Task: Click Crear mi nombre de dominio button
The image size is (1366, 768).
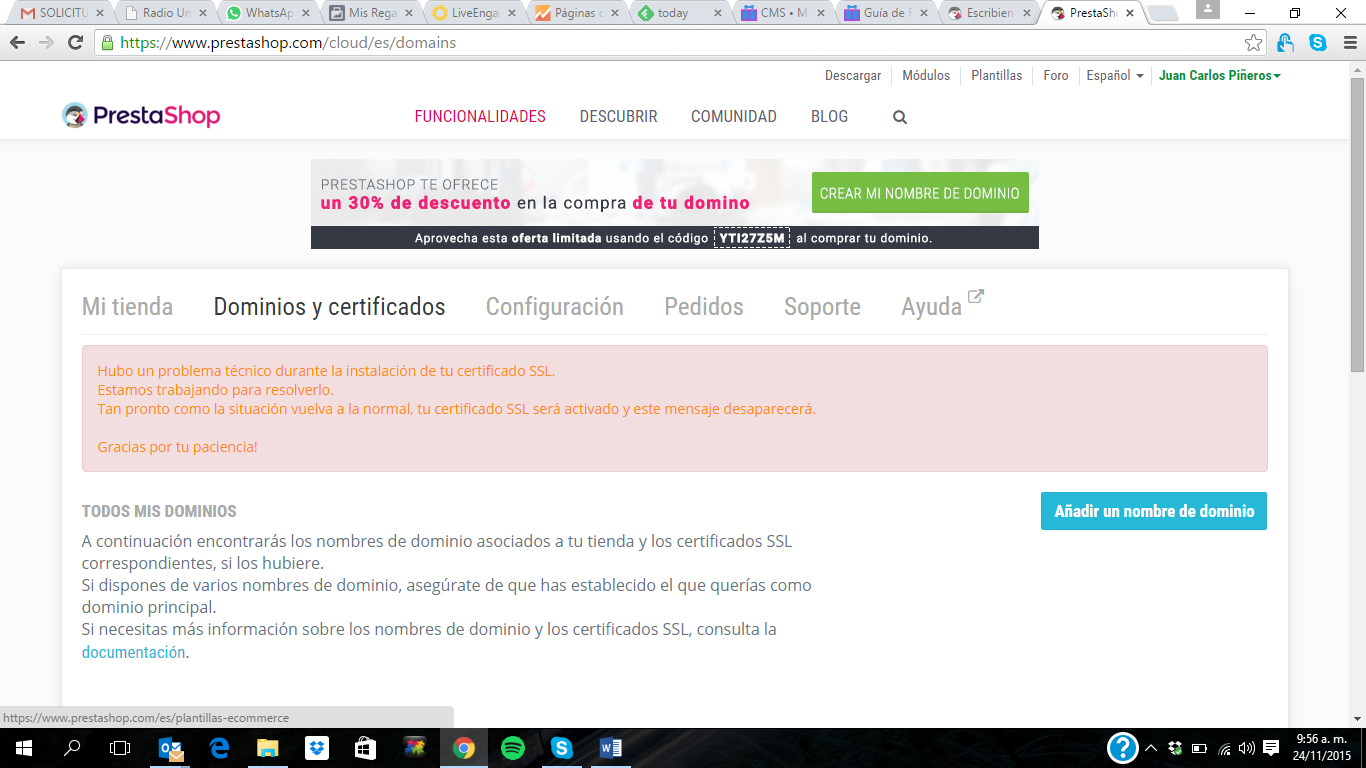Action: (x=920, y=193)
